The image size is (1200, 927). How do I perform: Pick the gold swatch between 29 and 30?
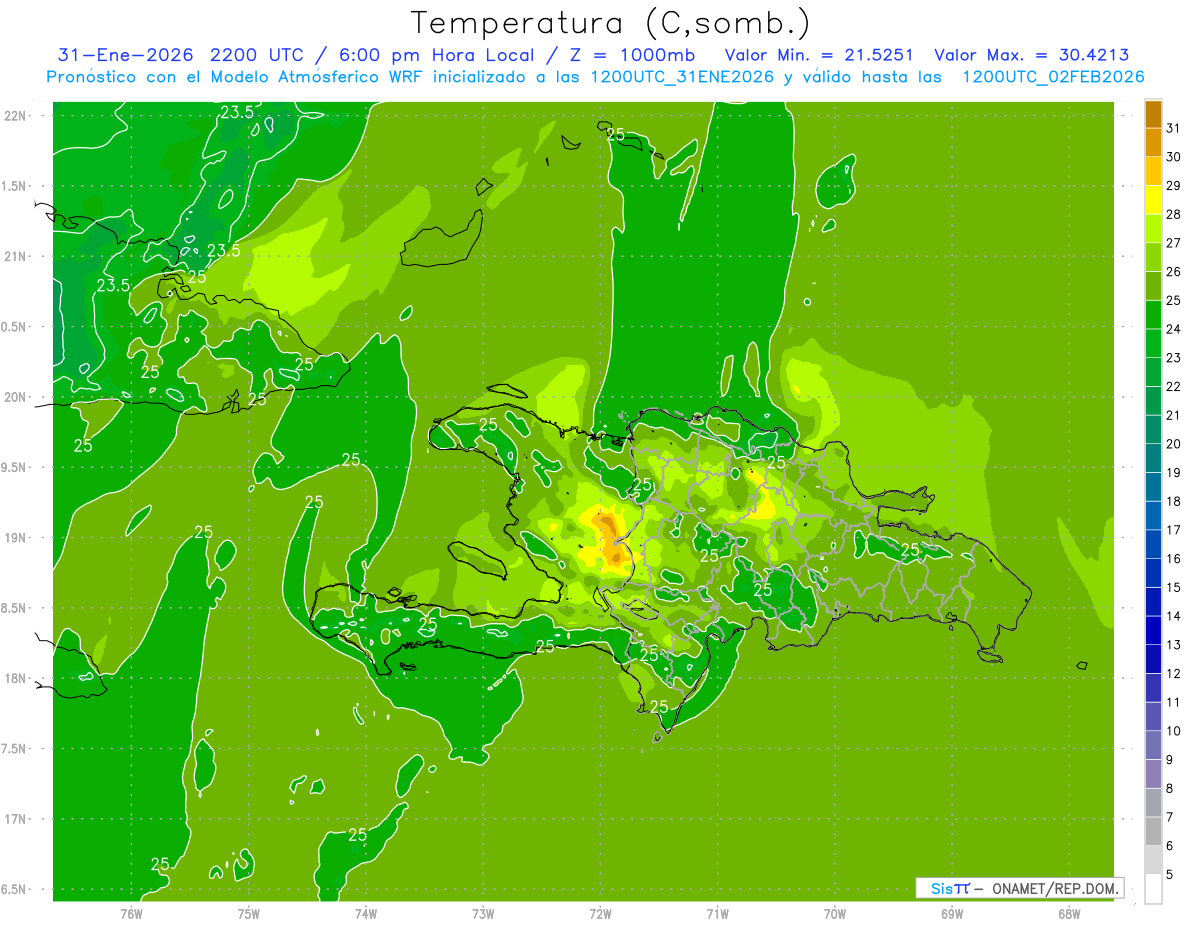pos(1153,171)
